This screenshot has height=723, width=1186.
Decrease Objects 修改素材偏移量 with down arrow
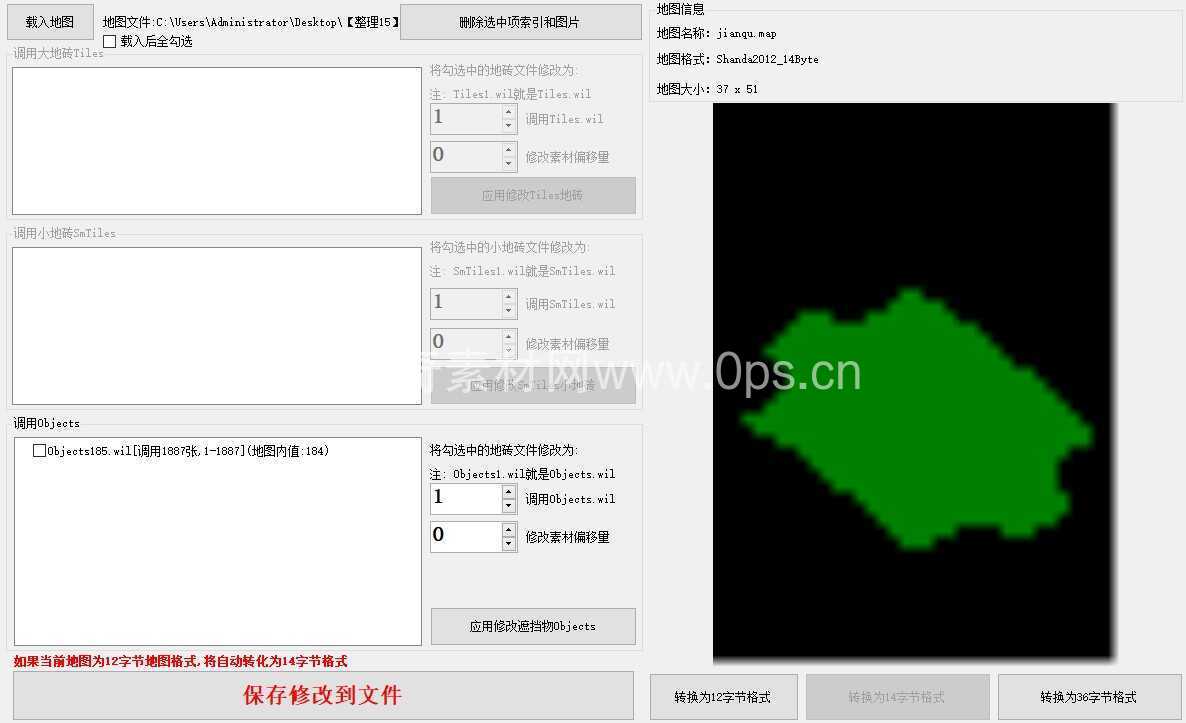509,544
